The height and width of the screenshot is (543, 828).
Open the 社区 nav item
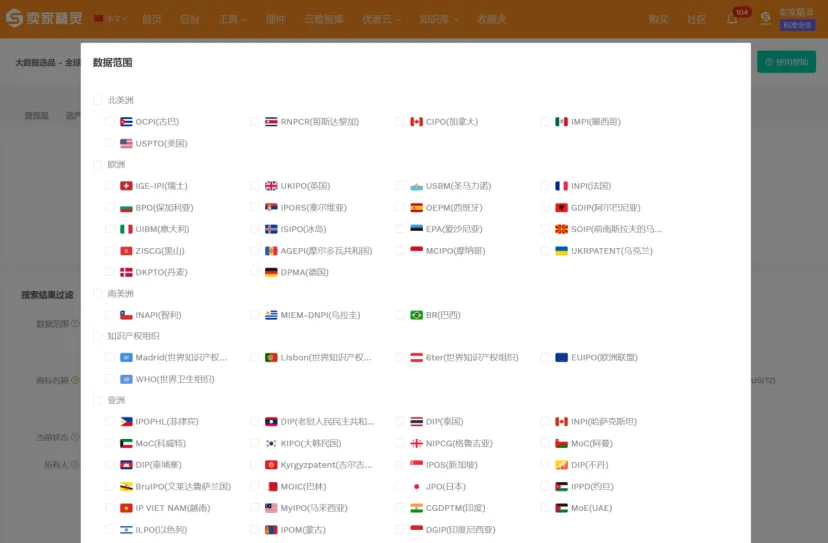point(697,19)
